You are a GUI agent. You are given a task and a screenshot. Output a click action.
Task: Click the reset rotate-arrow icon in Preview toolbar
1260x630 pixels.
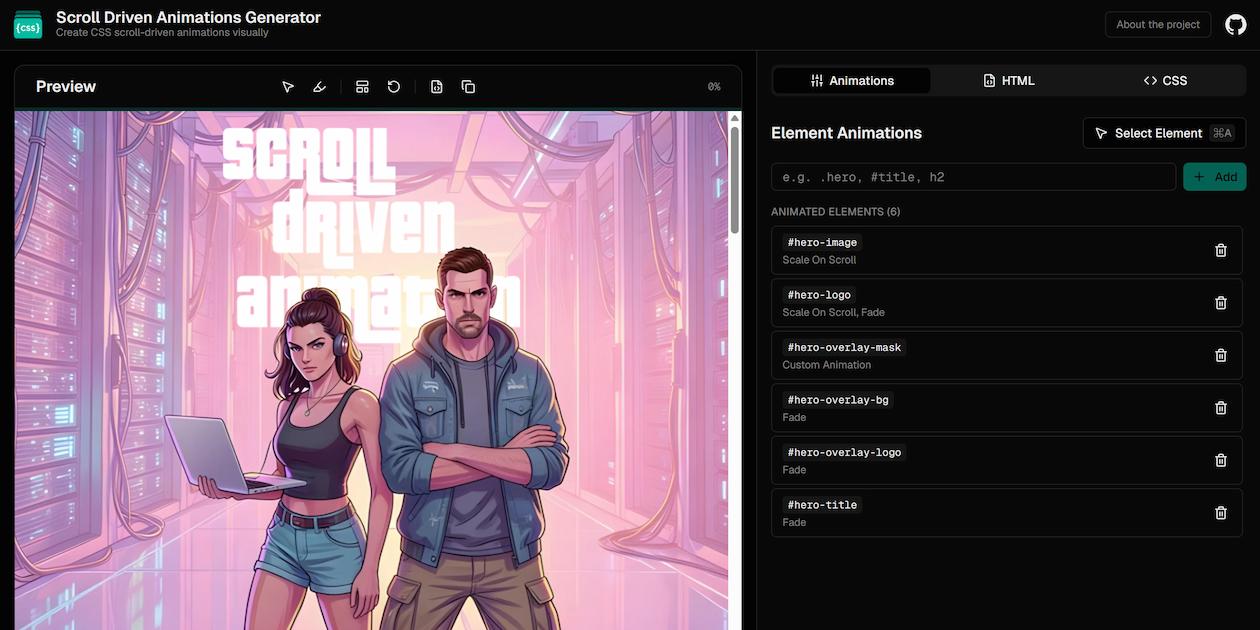(394, 87)
